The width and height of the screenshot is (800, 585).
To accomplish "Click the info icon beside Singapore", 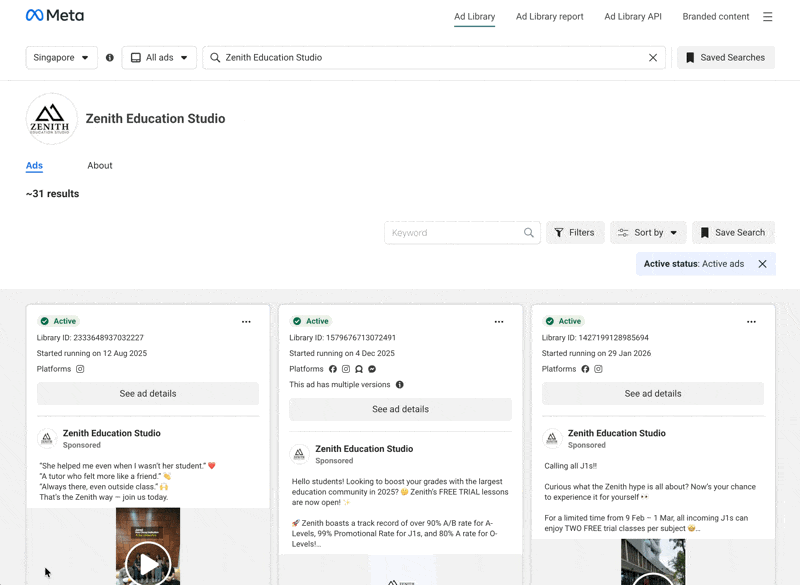I will click(110, 58).
